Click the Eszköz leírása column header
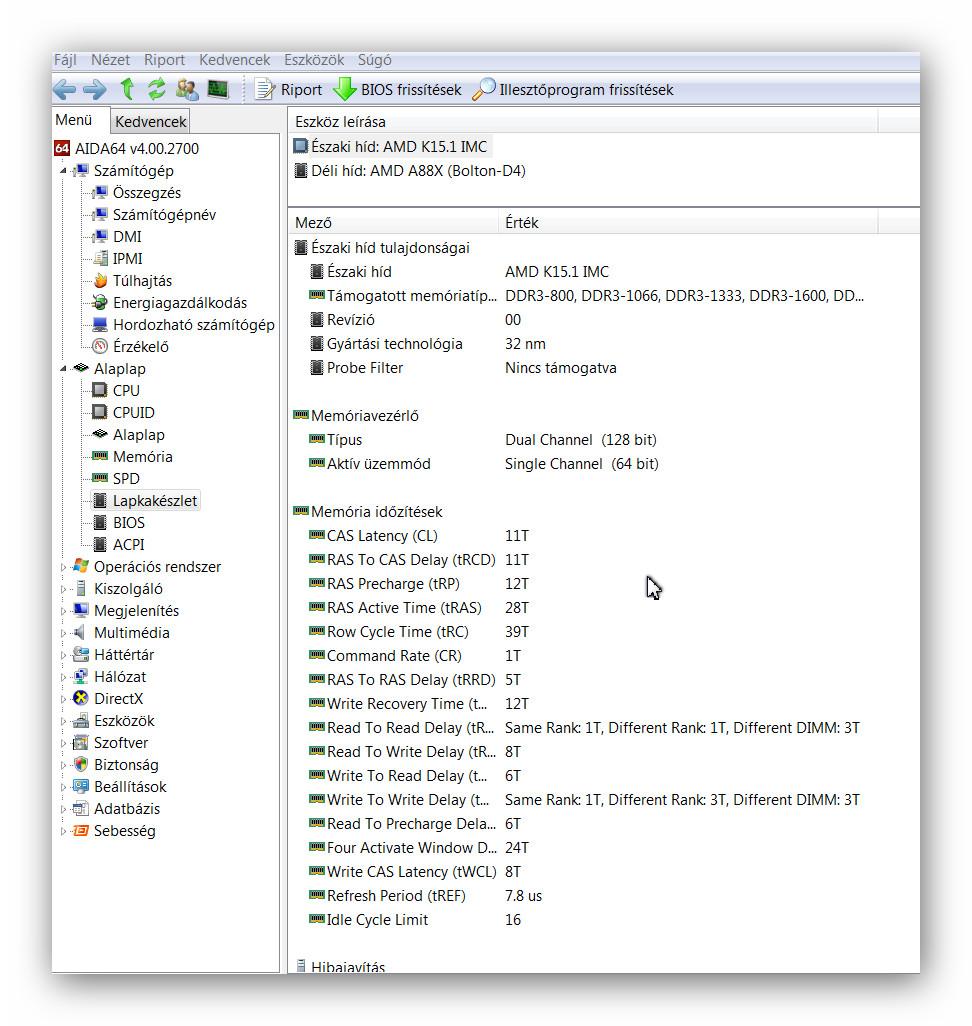972x1026 pixels. [583, 122]
